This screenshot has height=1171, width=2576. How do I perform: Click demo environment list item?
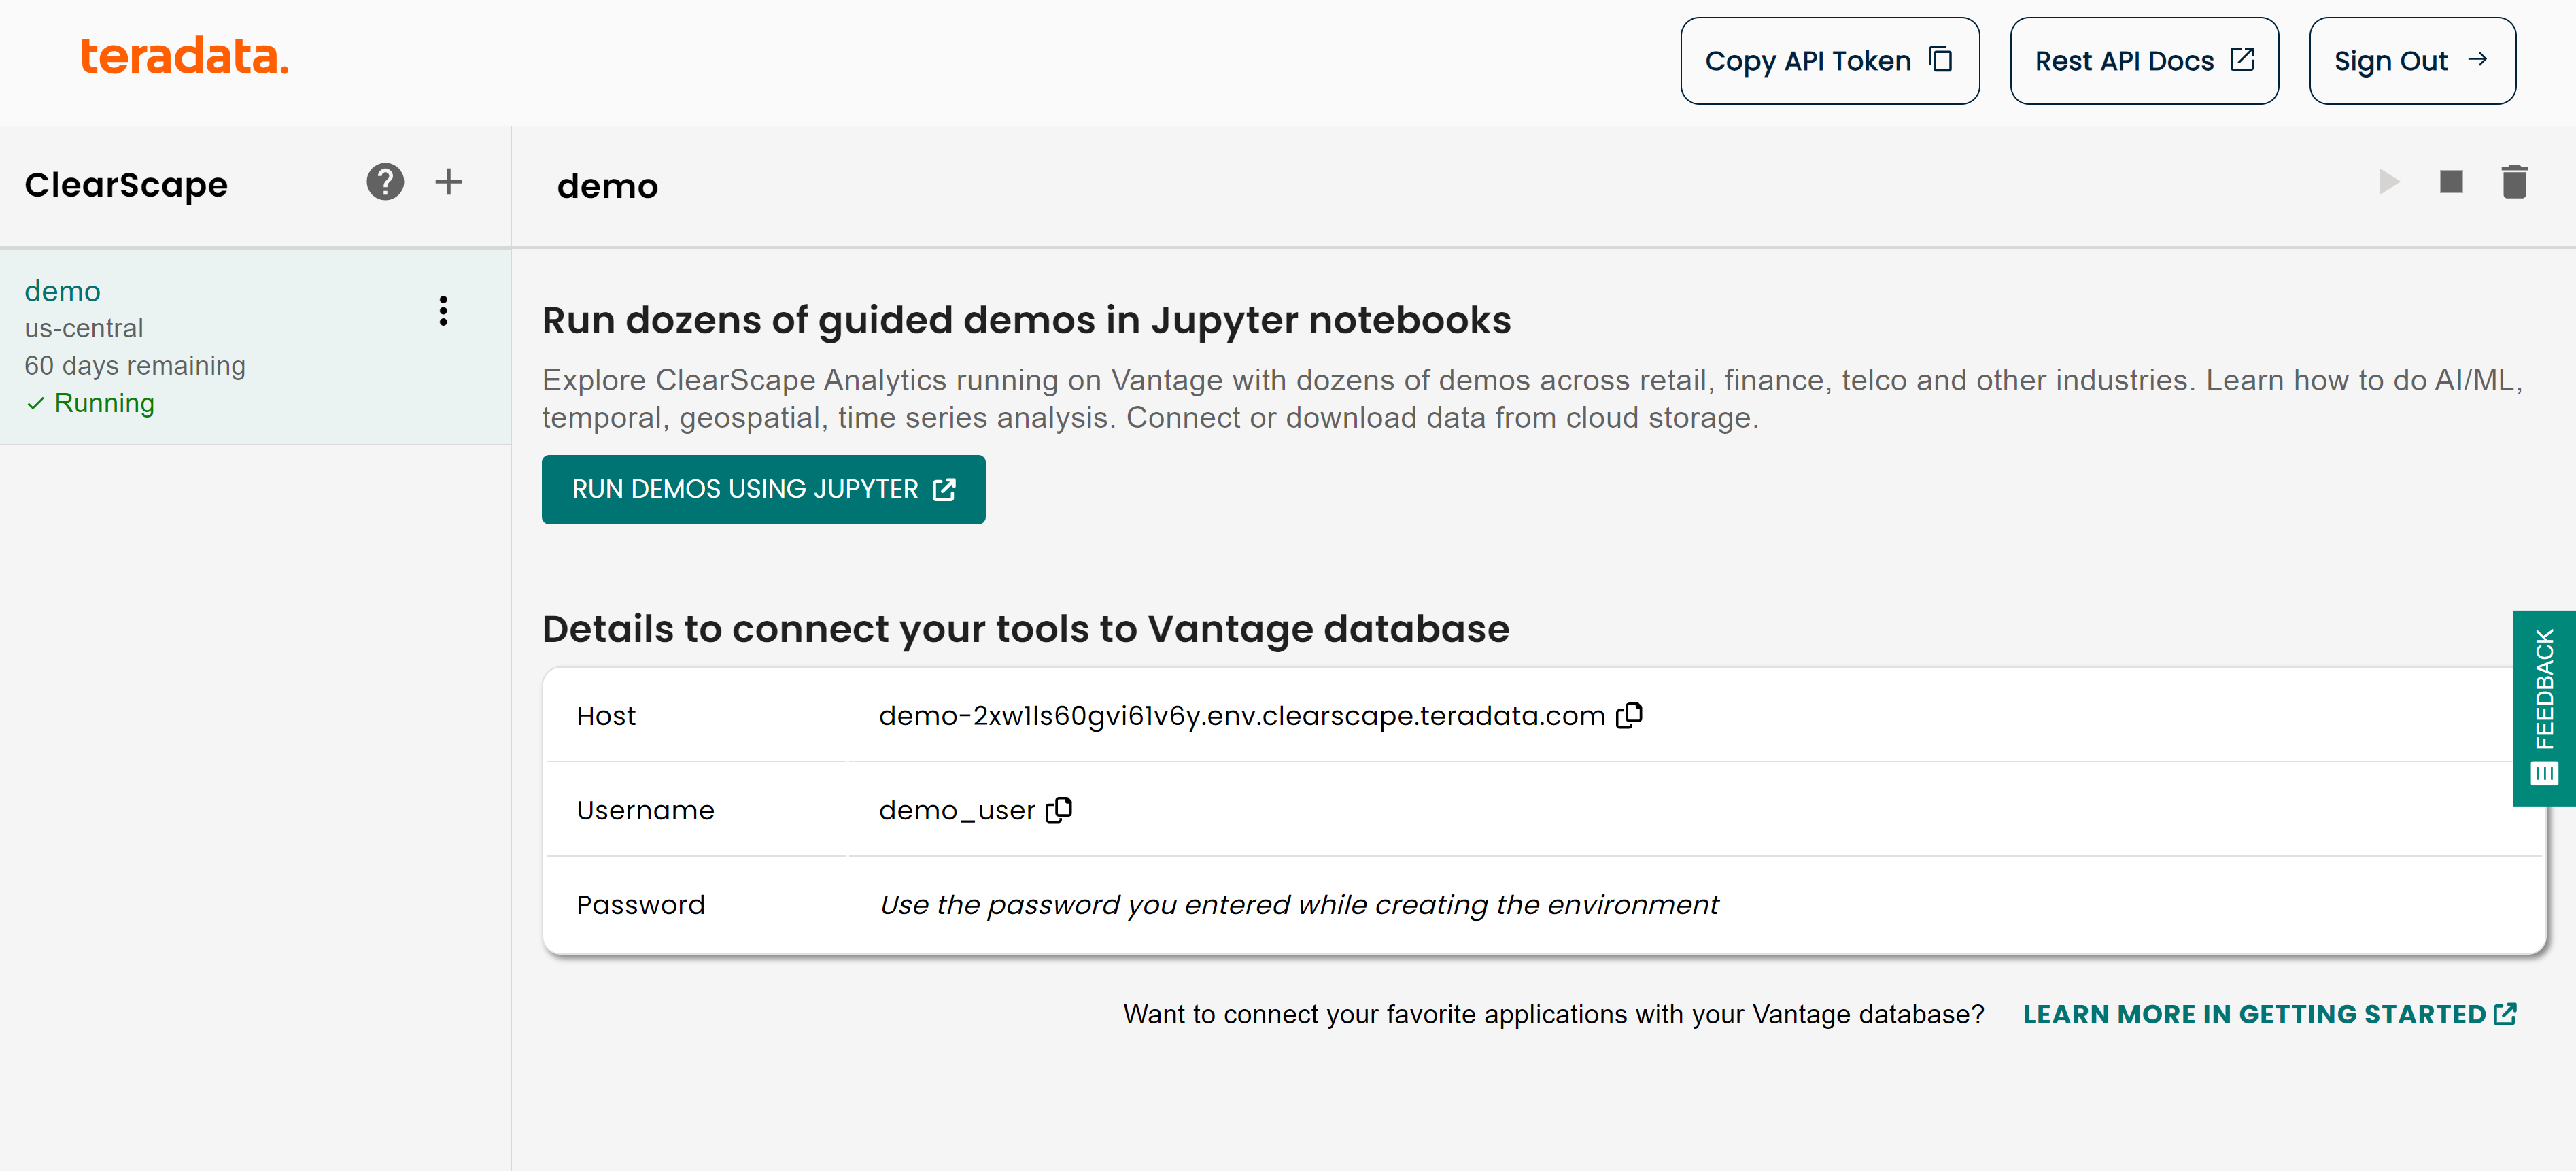pos(255,343)
